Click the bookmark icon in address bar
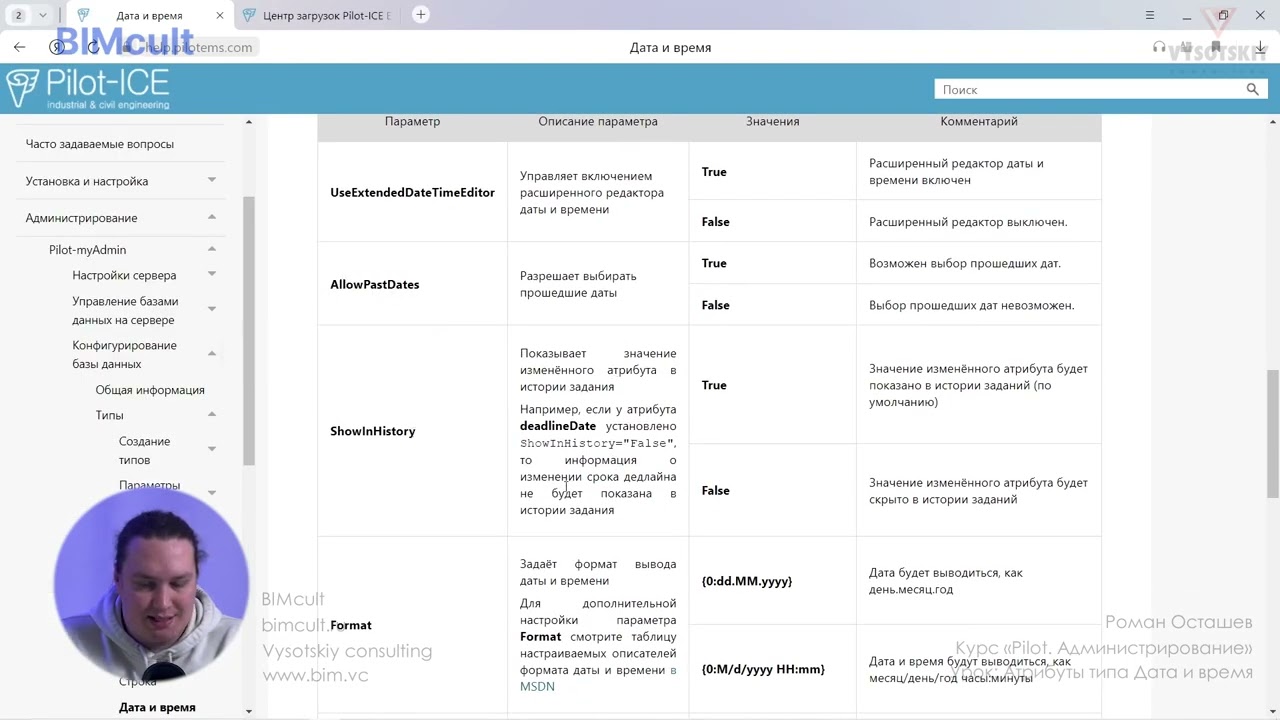This screenshot has width=1280, height=720. tap(1216, 47)
